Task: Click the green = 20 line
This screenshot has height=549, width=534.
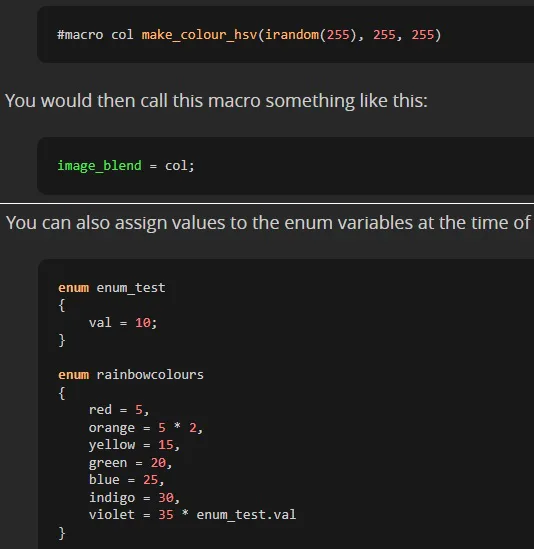Action: tap(130, 463)
